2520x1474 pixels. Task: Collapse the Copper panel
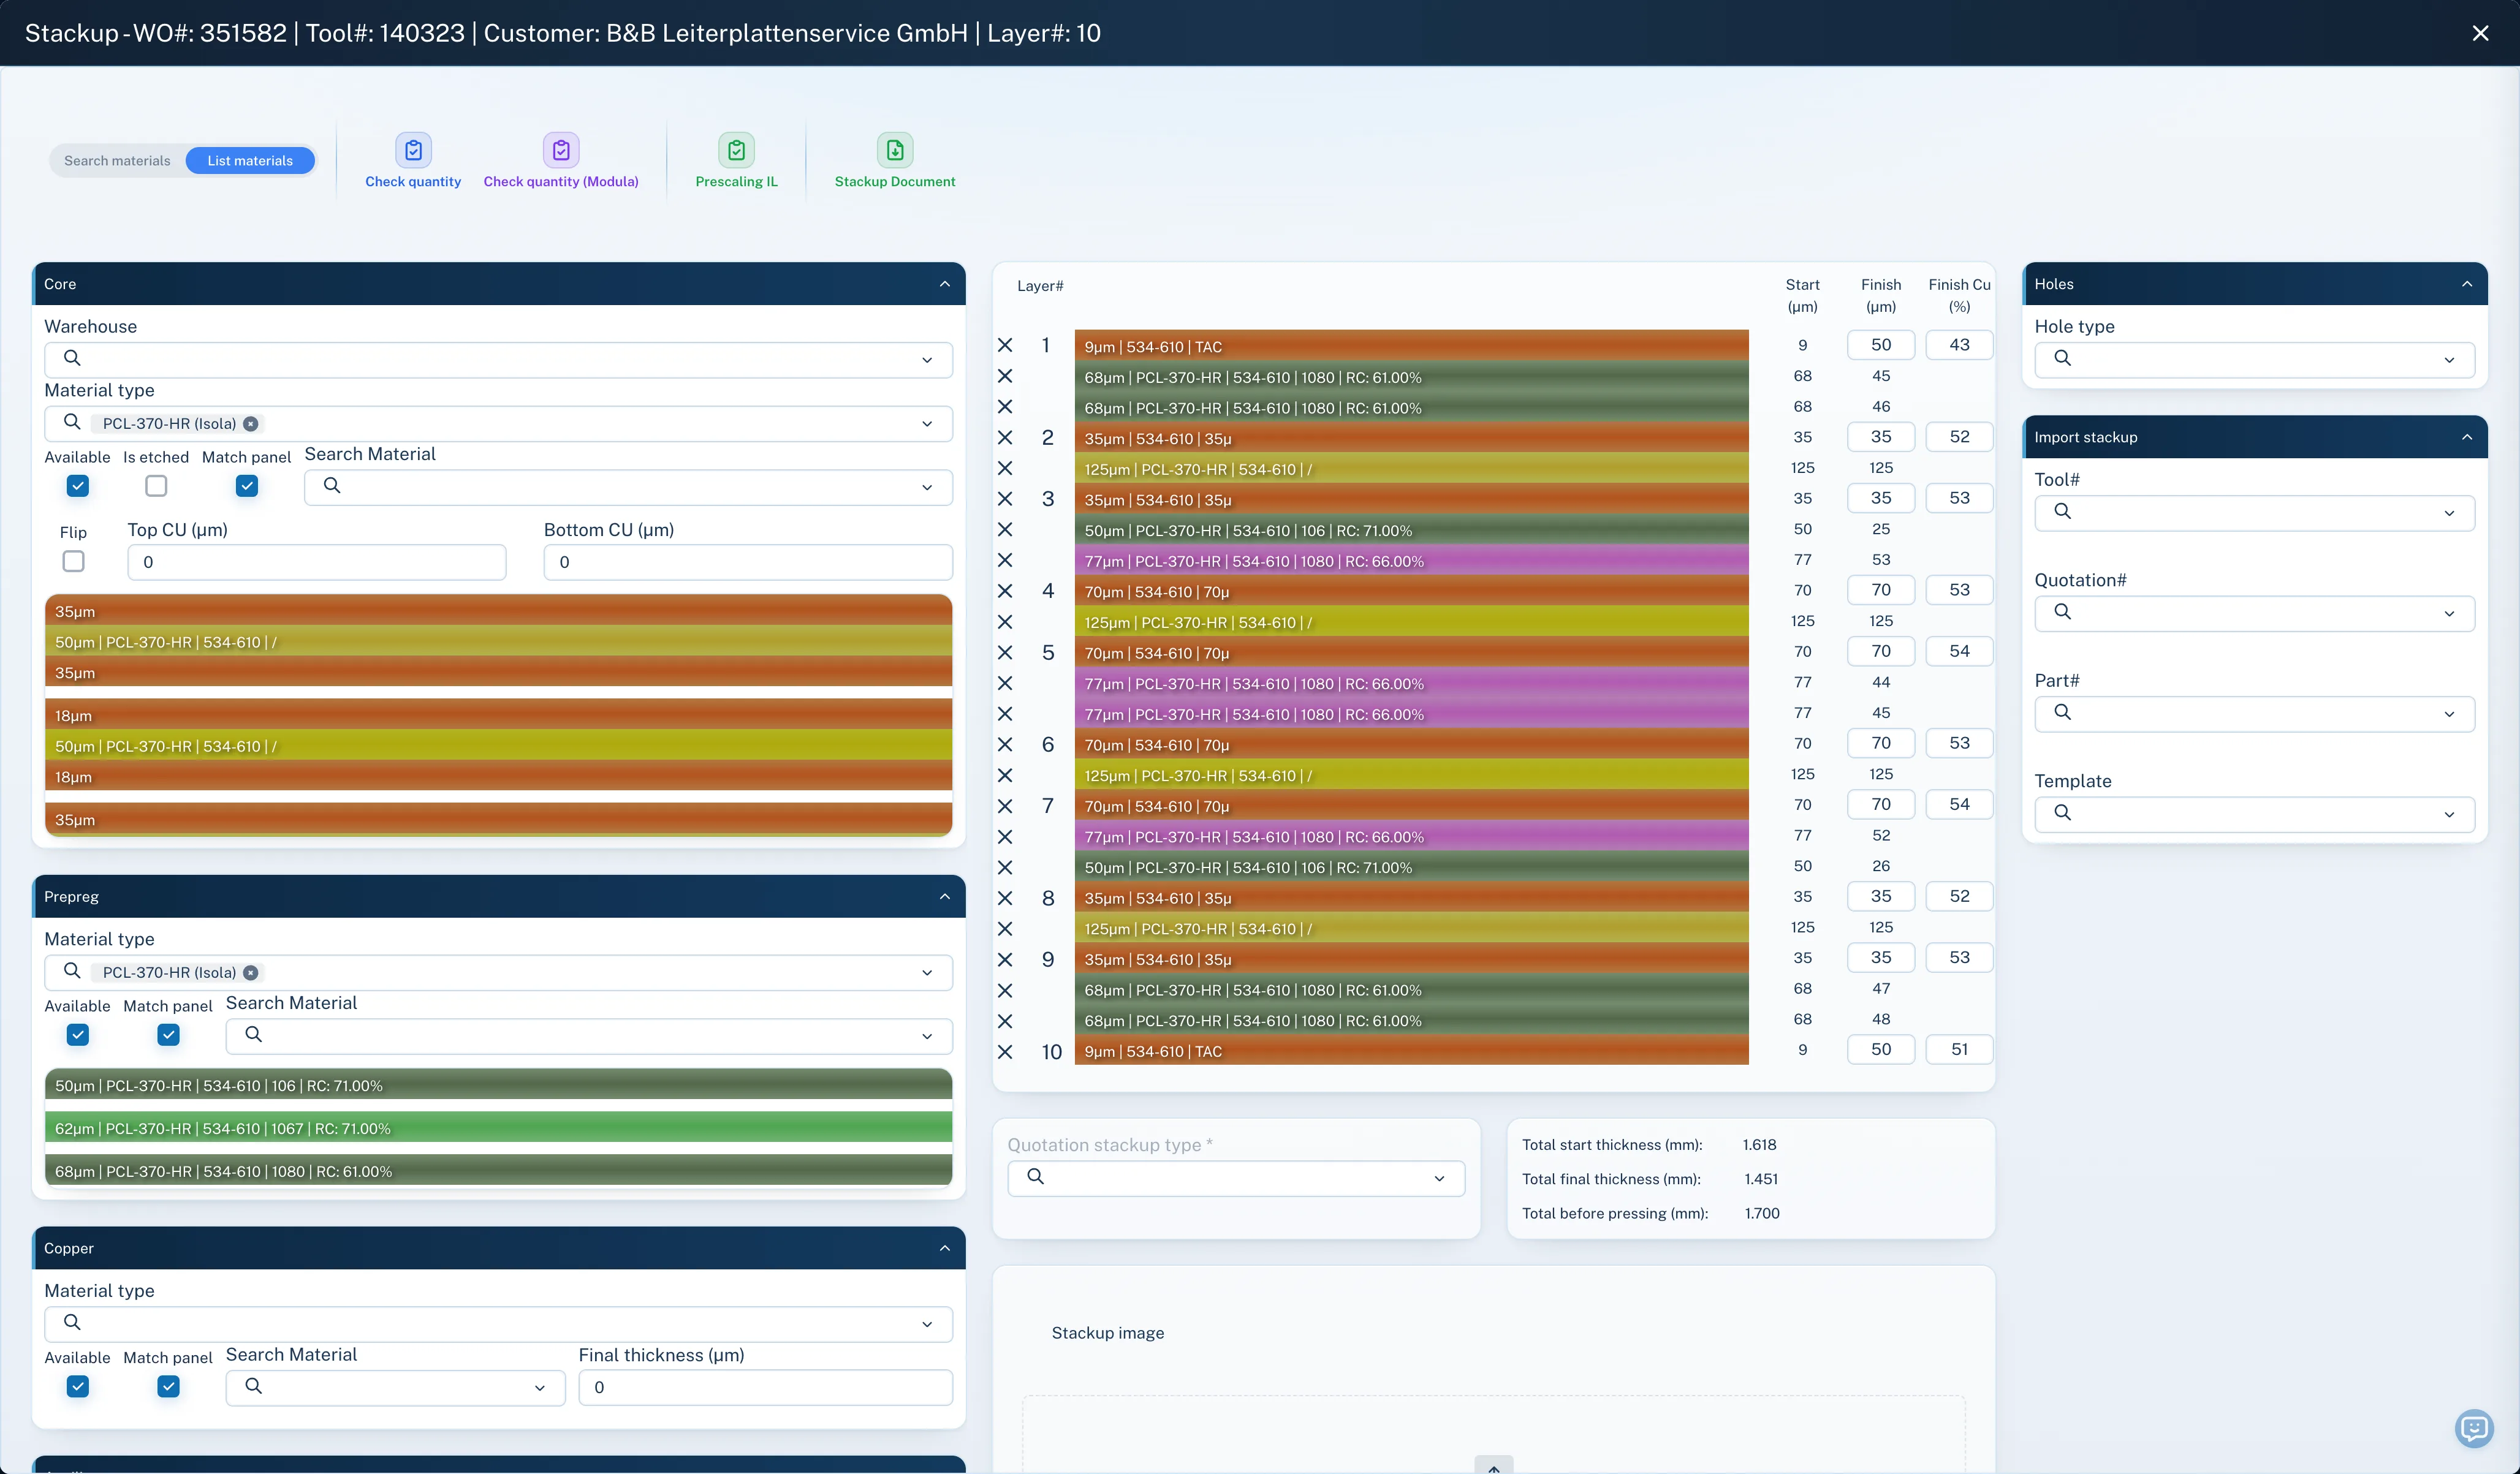click(x=944, y=1248)
